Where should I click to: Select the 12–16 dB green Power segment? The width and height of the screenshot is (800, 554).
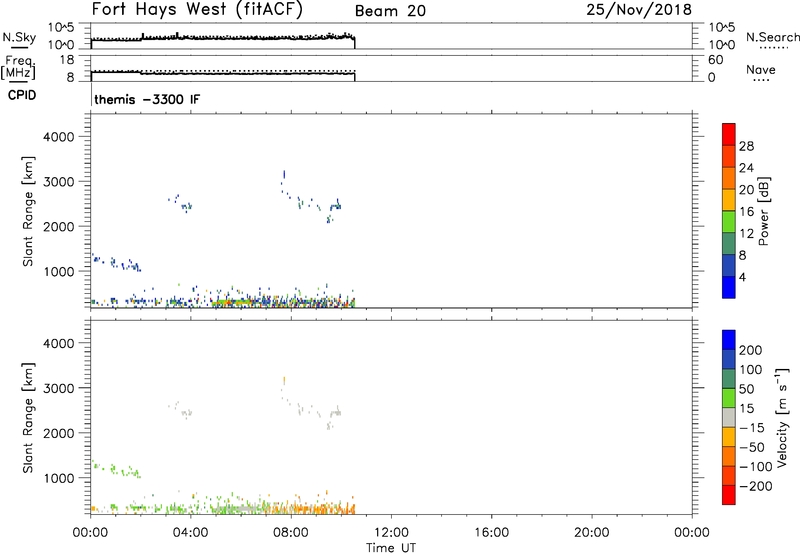pos(729,222)
